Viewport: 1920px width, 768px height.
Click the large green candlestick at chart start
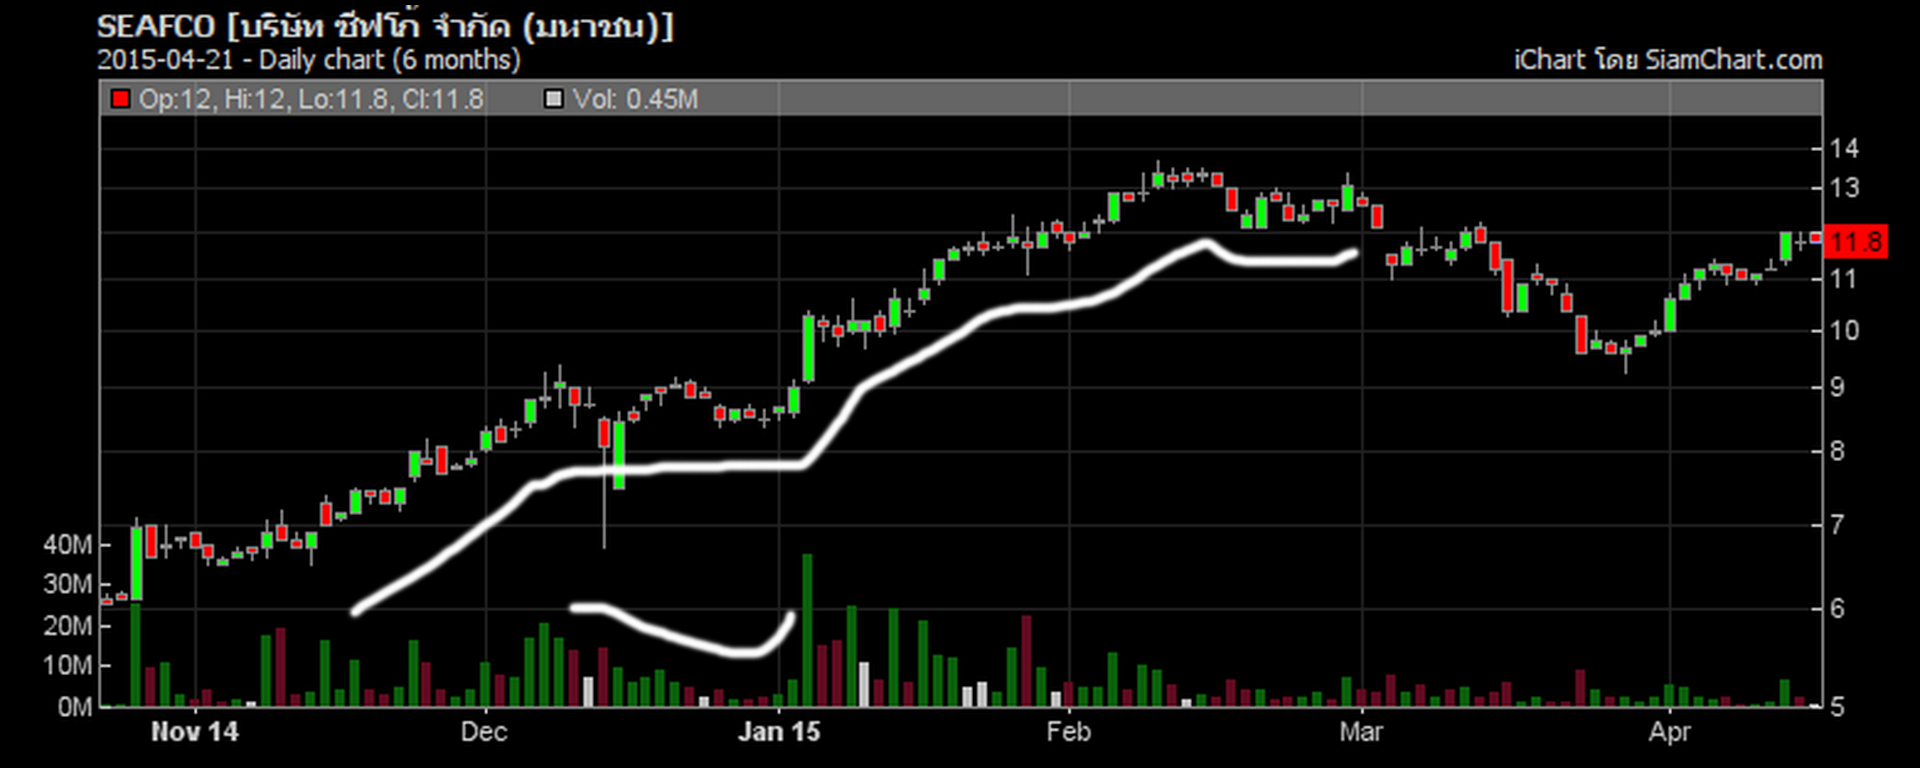pyautogui.click(x=136, y=564)
